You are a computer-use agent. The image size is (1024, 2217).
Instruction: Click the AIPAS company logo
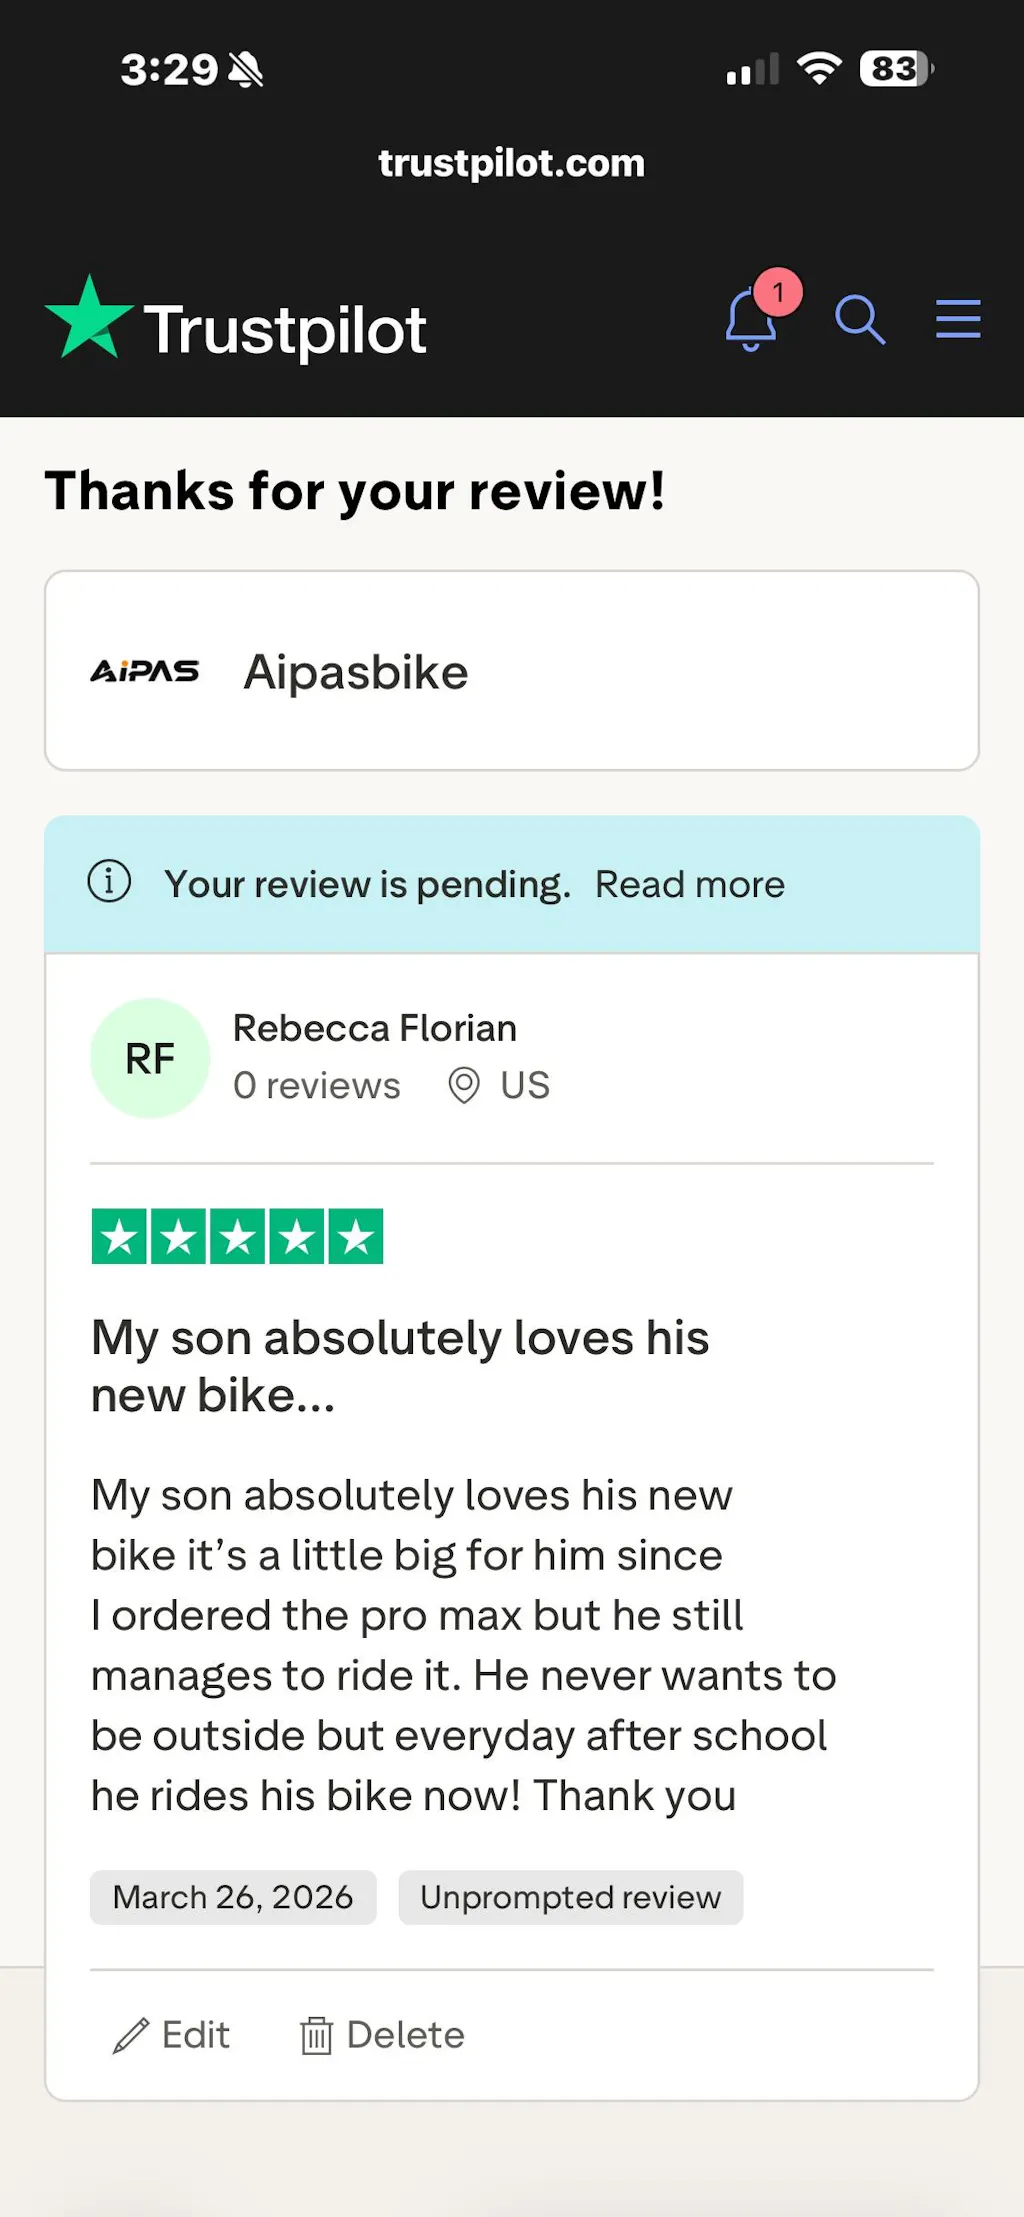coord(145,671)
